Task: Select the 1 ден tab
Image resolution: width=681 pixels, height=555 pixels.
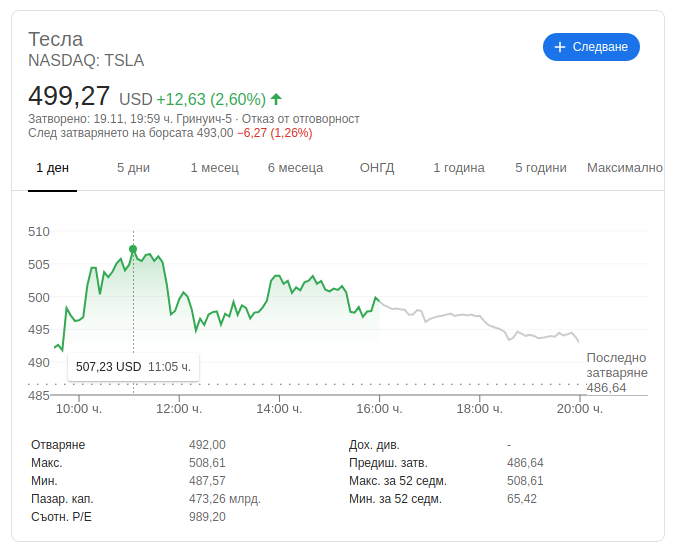Action: (x=53, y=168)
